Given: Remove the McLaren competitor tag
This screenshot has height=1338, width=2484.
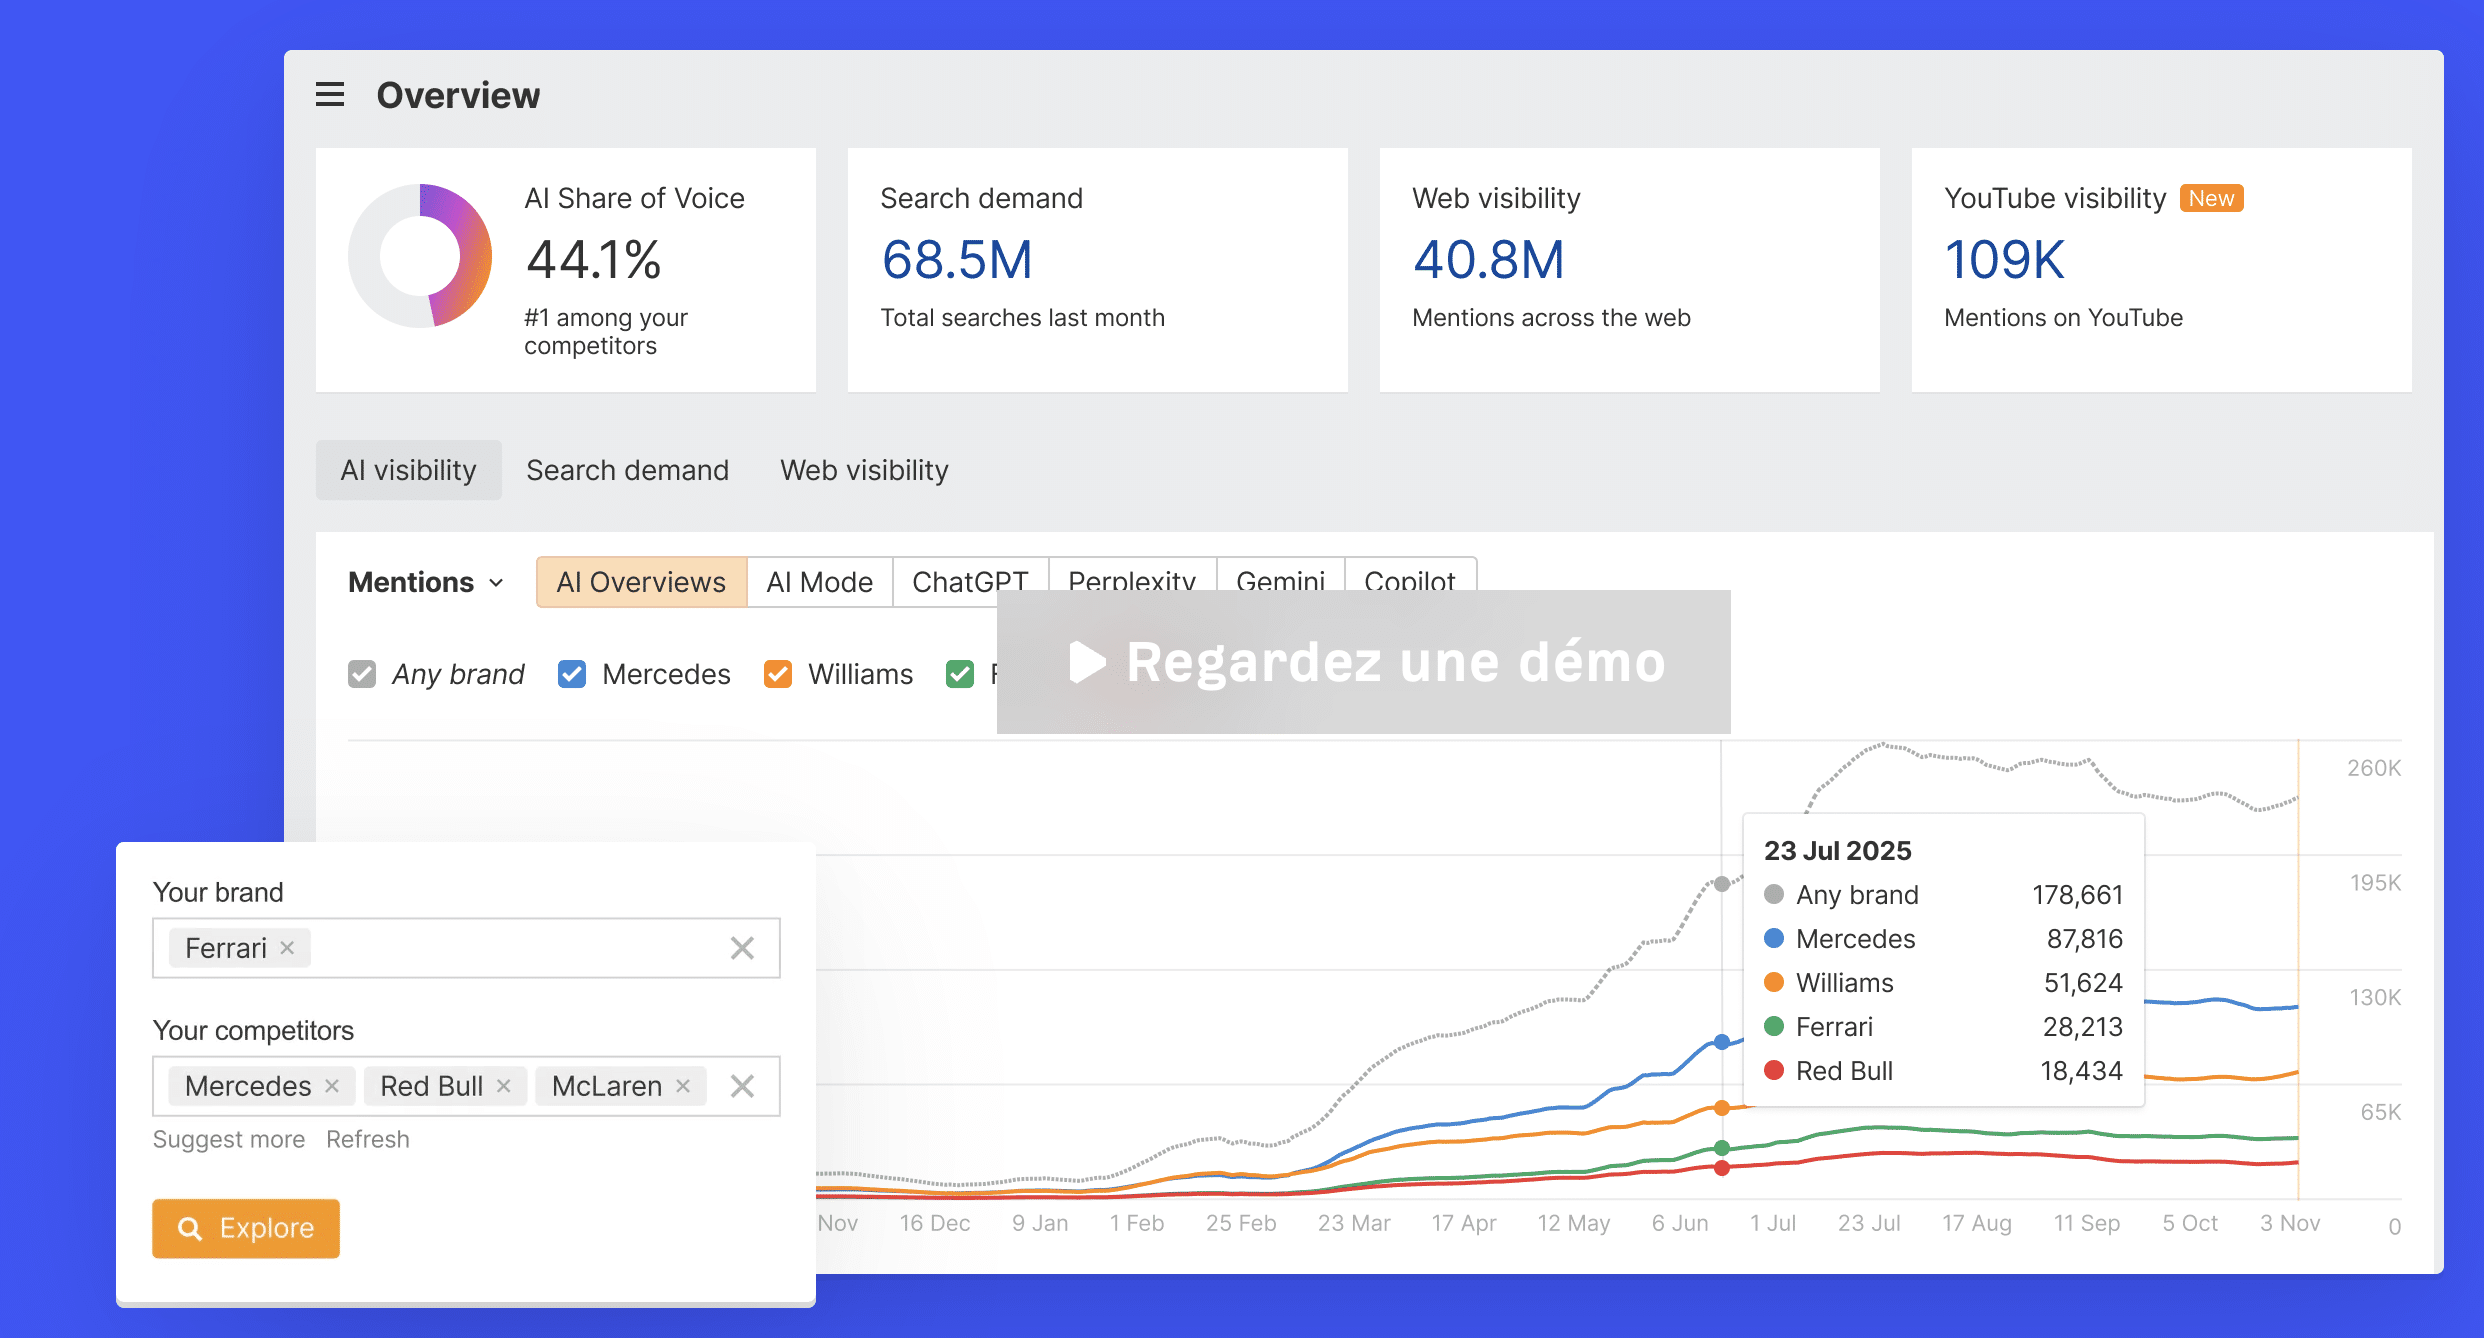Looking at the screenshot, I should pyautogui.click(x=685, y=1086).
